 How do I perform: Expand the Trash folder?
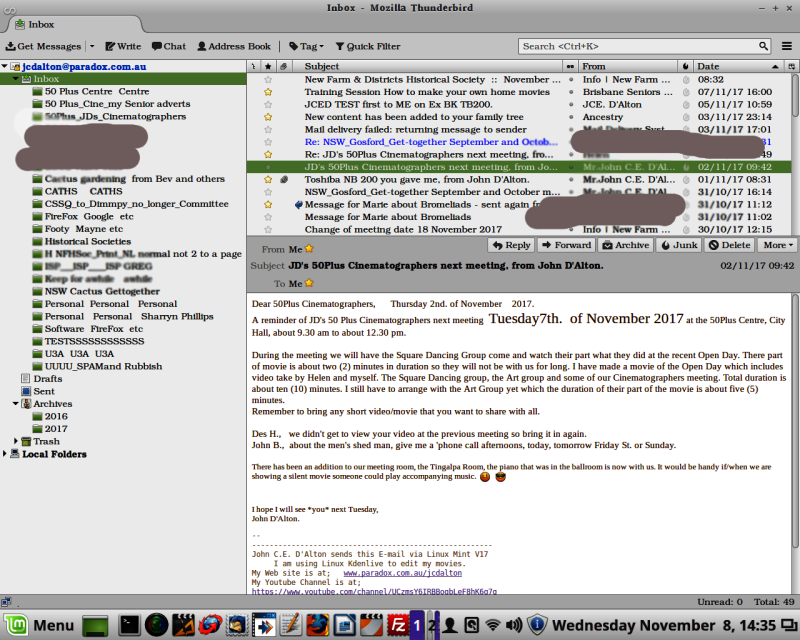coord(16,441)
